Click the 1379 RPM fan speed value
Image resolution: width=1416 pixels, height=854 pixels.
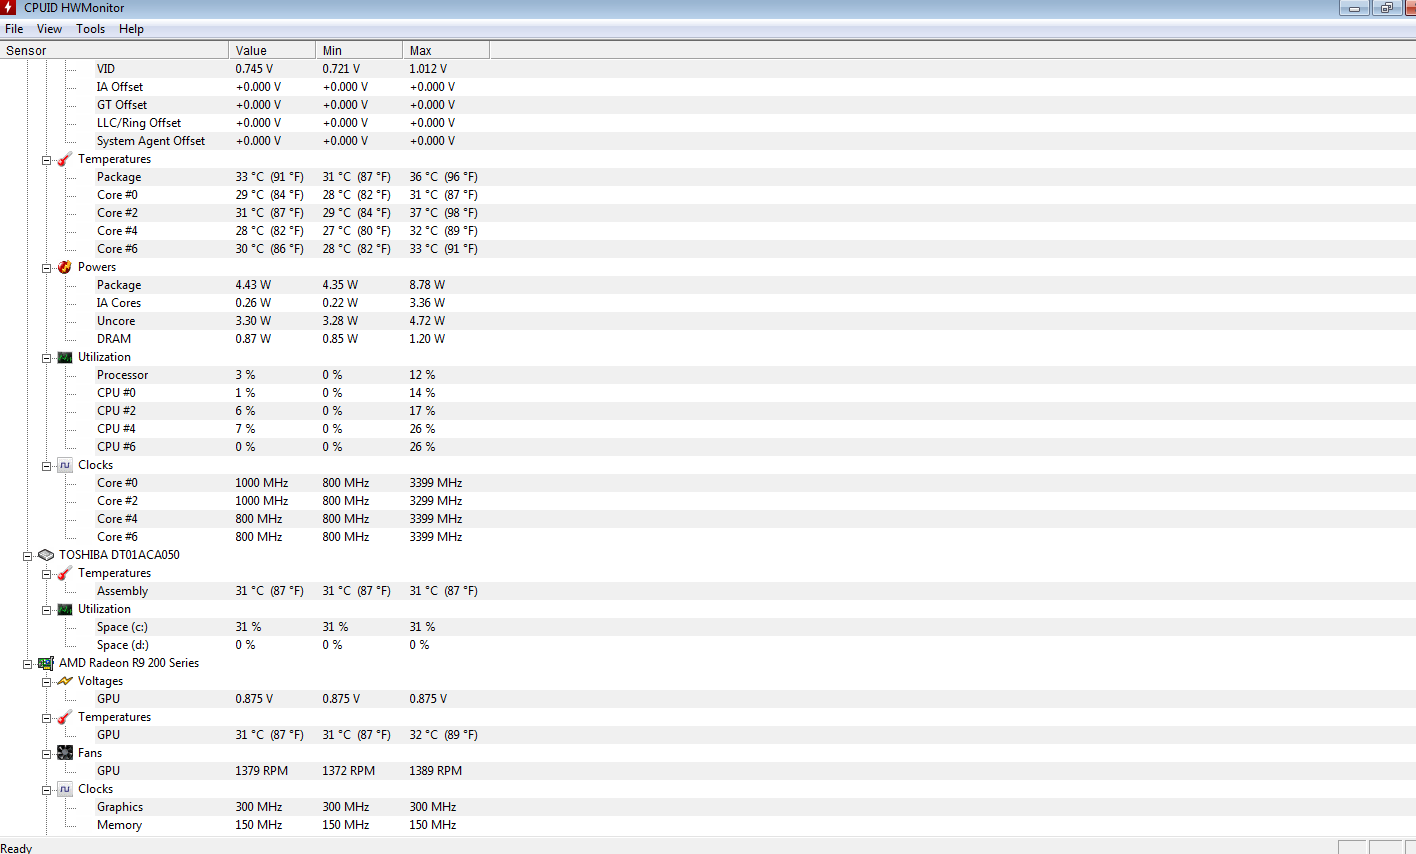pos(262,771)
